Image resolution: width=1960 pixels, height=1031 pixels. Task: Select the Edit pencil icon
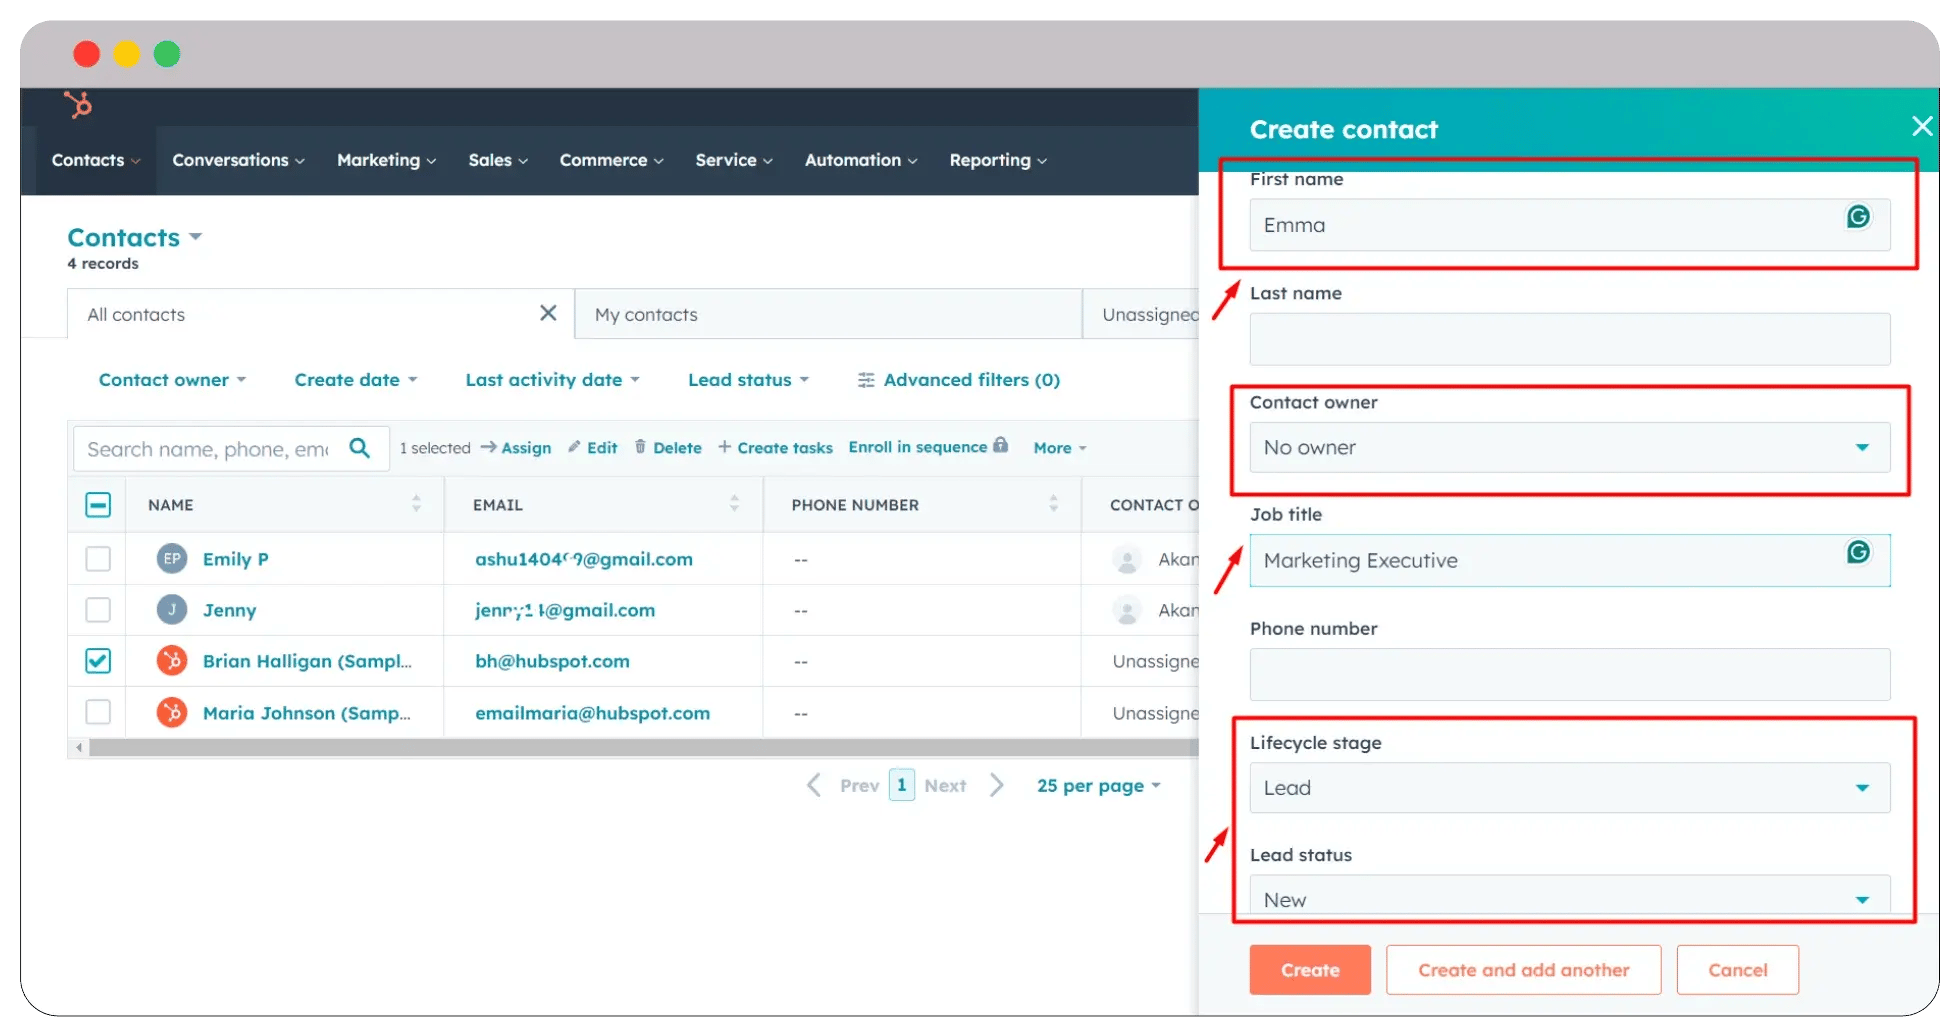pos(576,447)
